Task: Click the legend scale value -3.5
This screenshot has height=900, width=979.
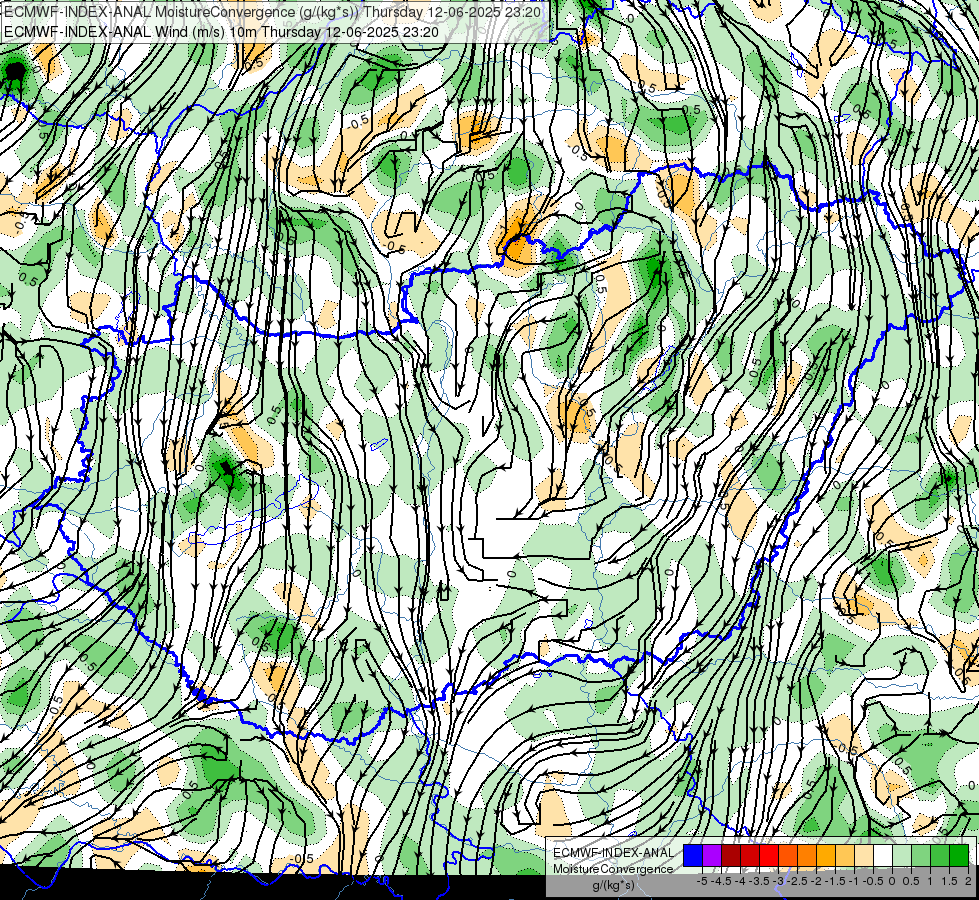Action: [759, 881]
